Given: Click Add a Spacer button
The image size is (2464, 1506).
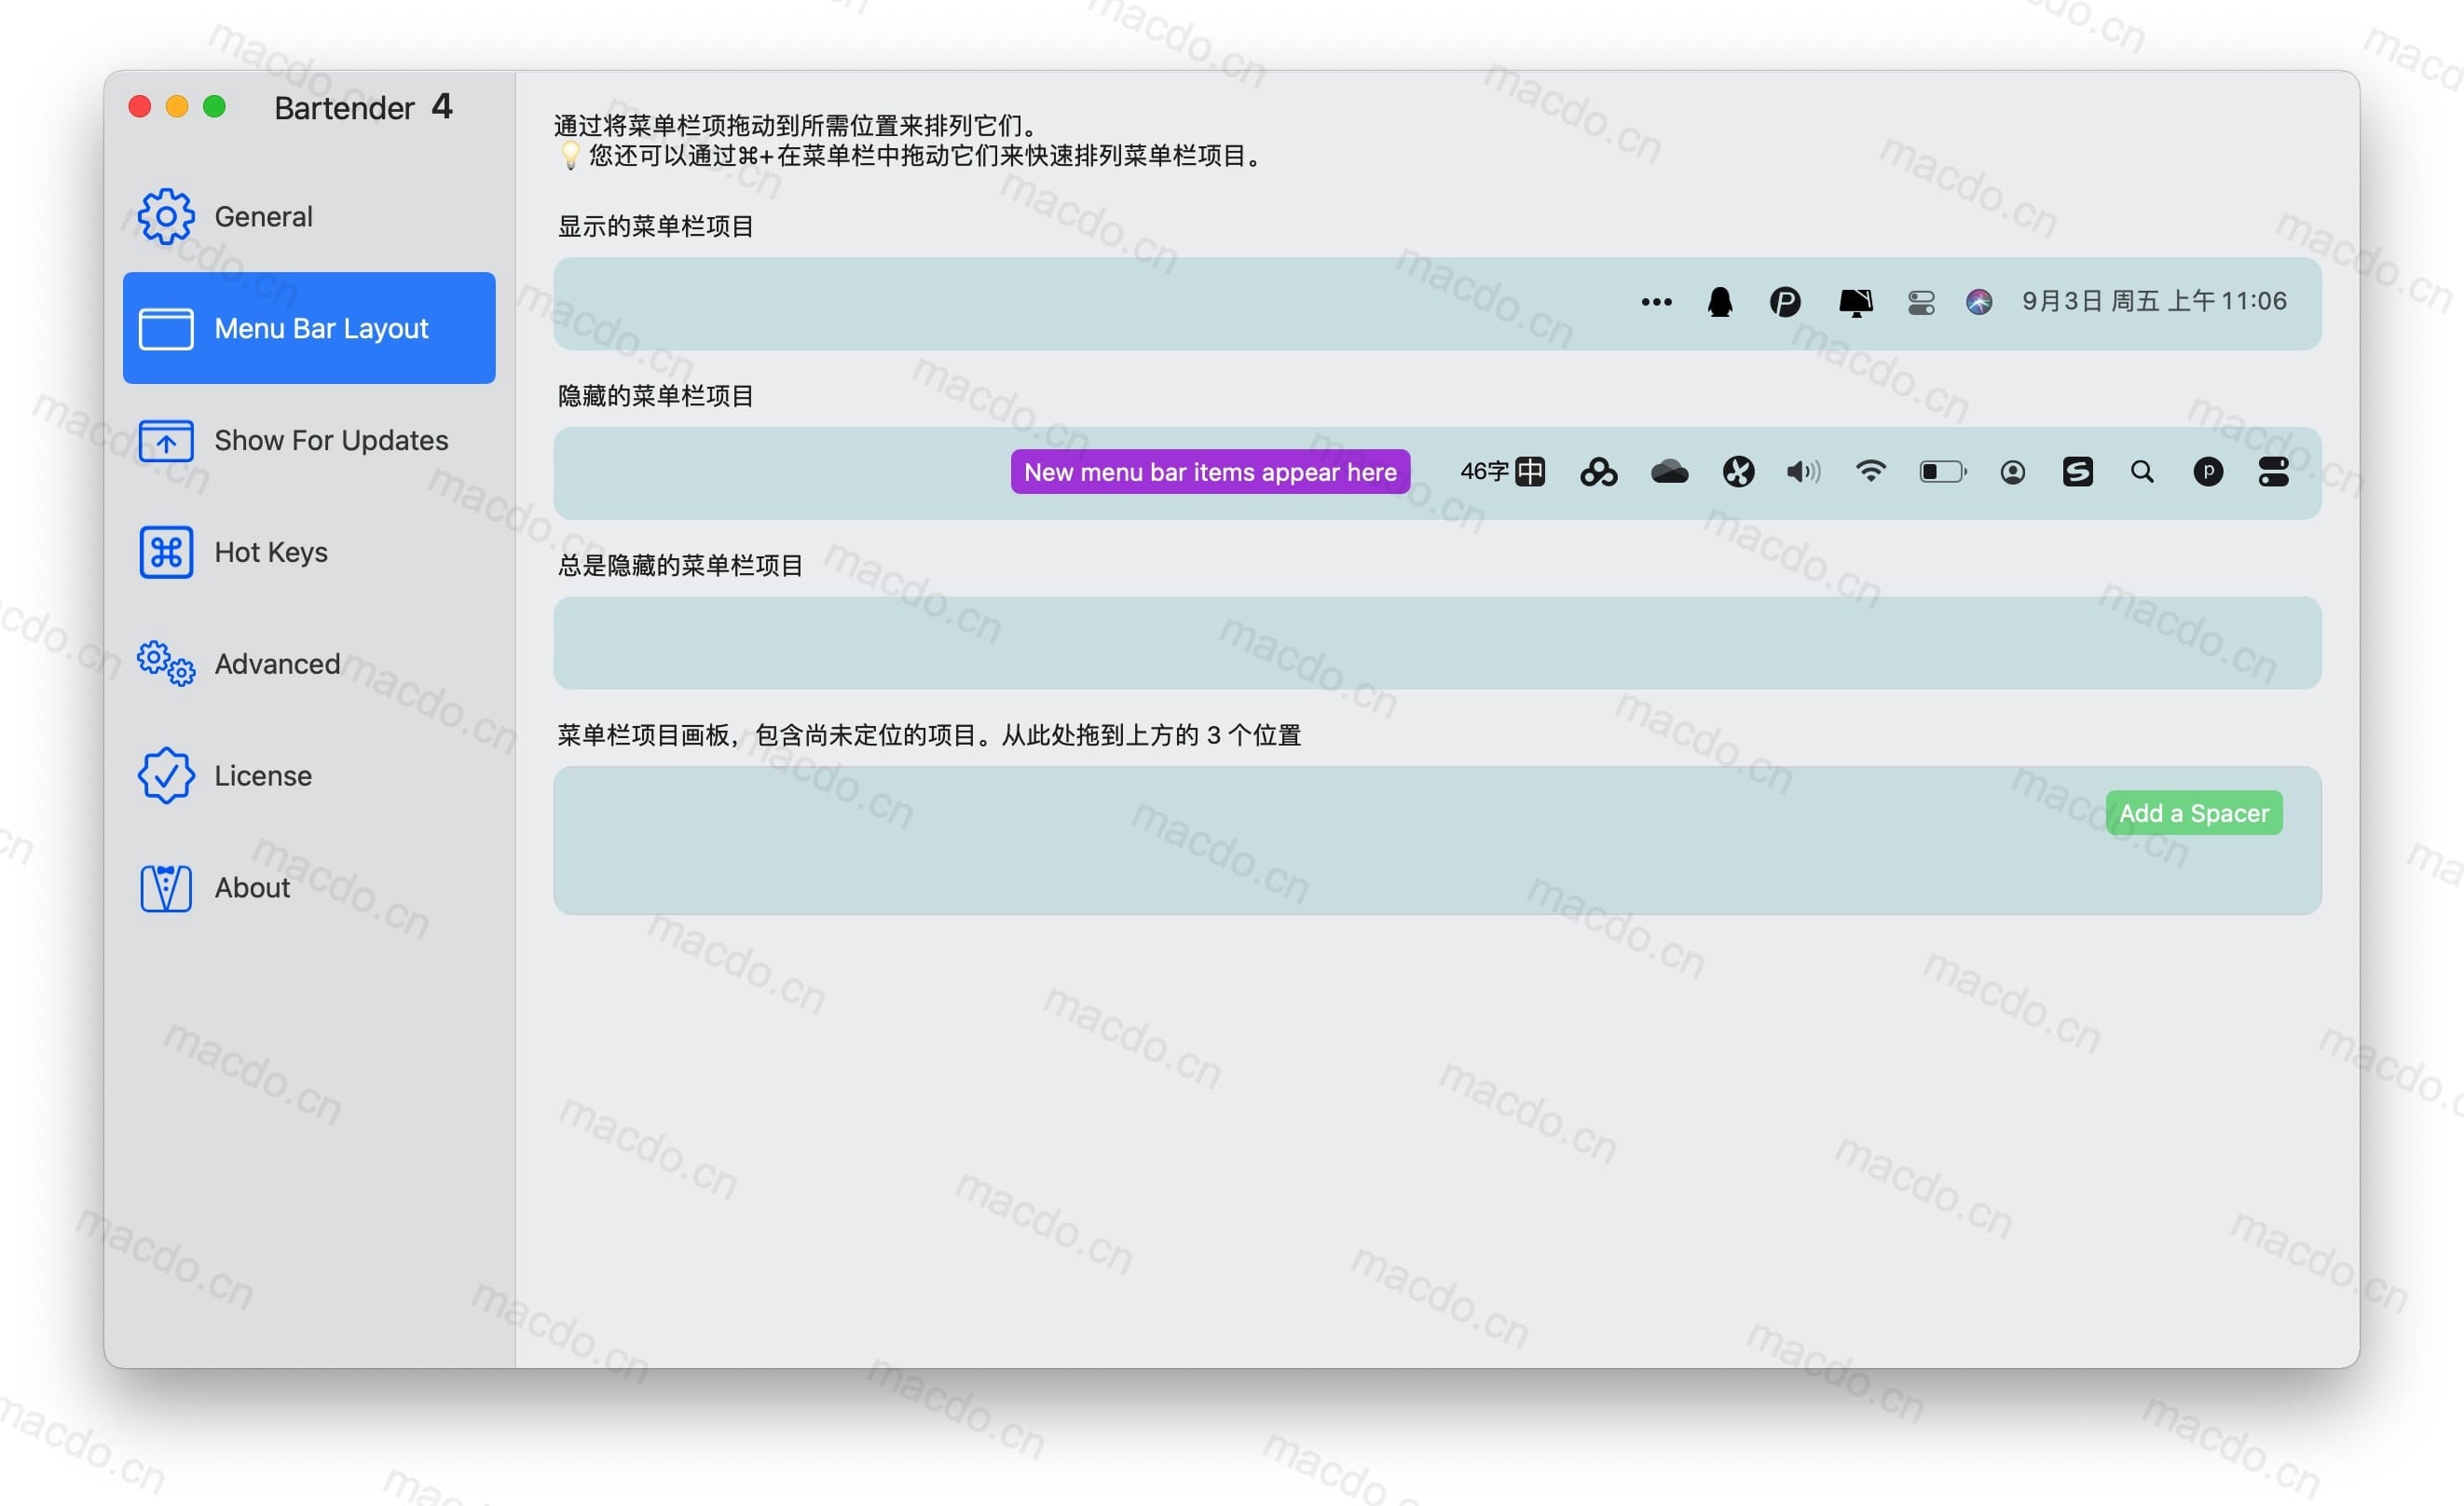Looking at the screenshot, I should [2193, 813].
